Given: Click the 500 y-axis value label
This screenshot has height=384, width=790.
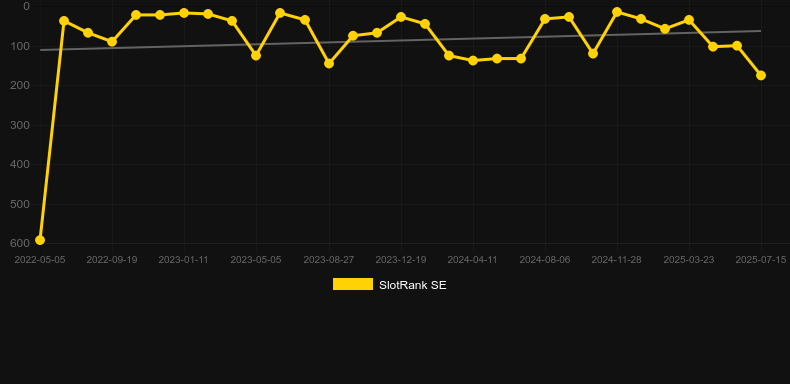Looking at the screenshot, I should [x=20, y=204].
